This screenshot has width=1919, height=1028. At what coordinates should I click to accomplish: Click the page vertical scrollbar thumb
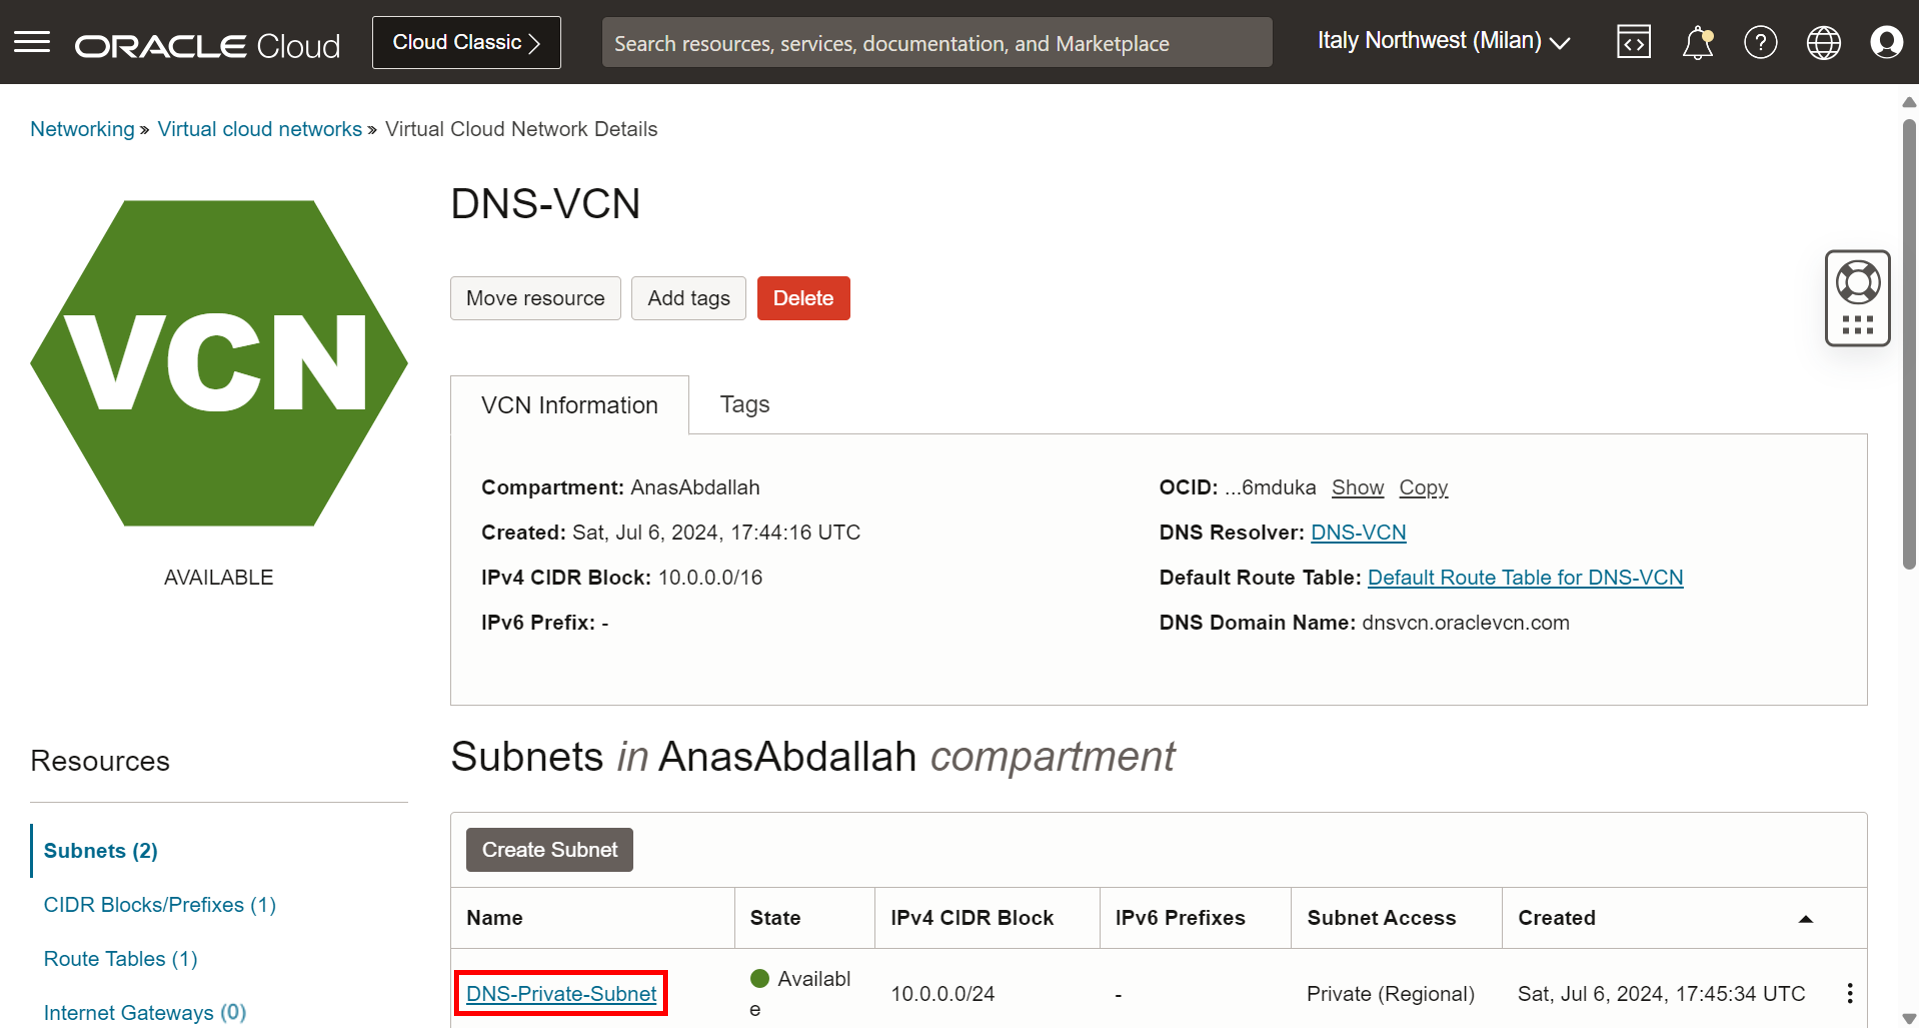coord(1909,344)
